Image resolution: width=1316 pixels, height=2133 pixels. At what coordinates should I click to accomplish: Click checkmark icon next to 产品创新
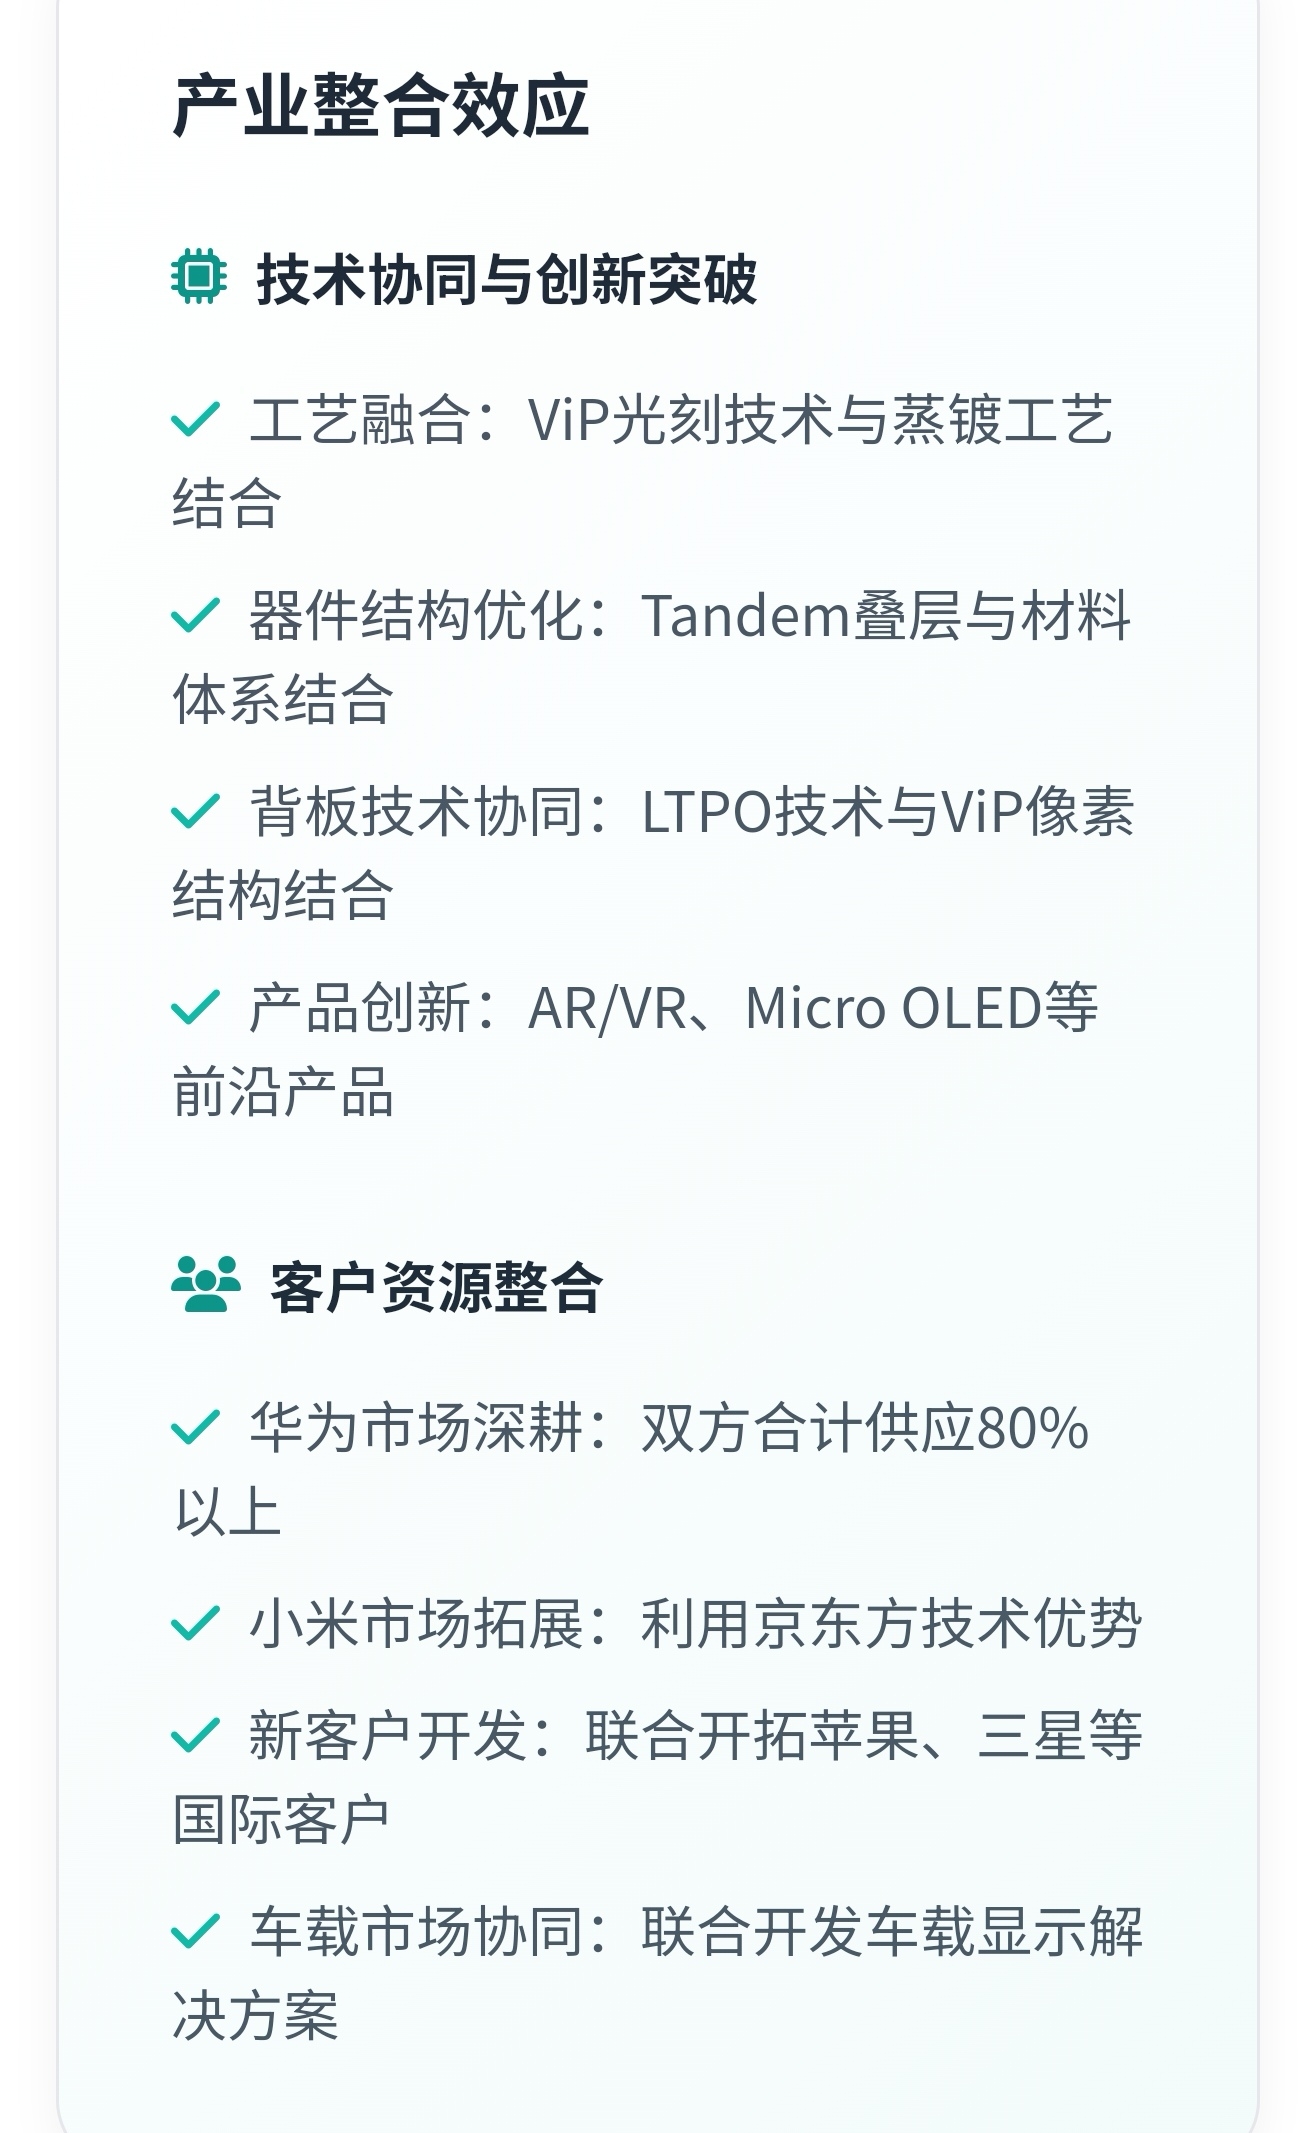195,1006
